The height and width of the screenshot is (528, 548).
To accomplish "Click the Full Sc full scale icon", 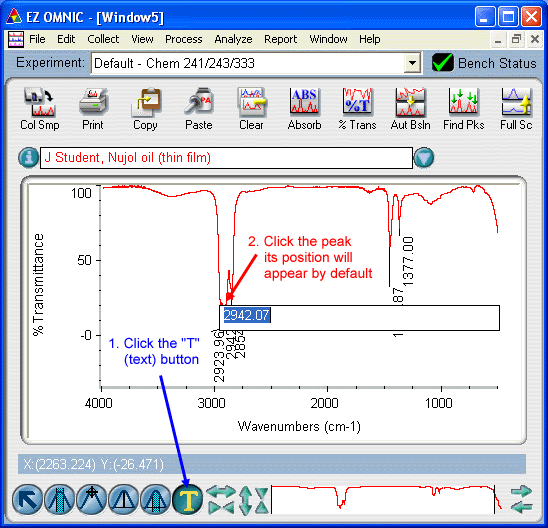I will [x=517, y=102].
